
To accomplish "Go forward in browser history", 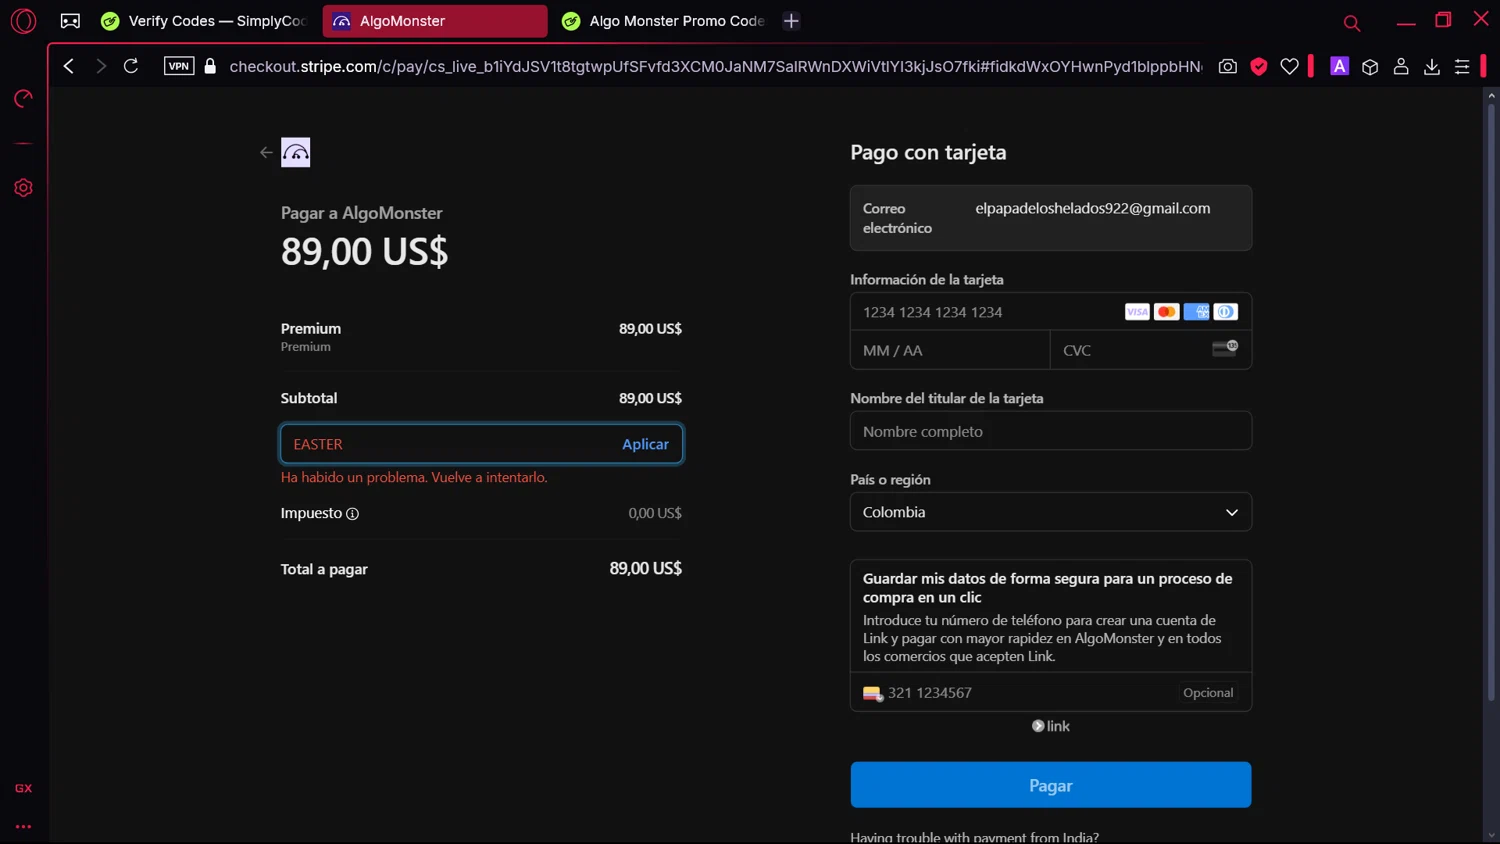I will (101, 66).
